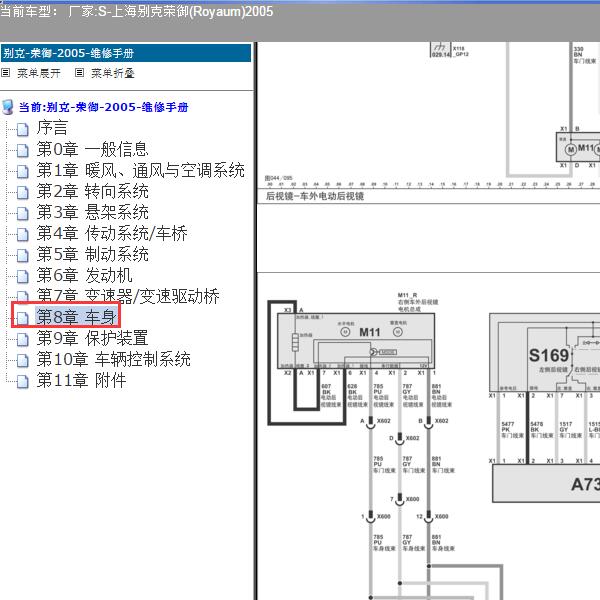Click the A73 module block in diagram
Viewport: 600px width, 600px height.
[x=546, y=483]
